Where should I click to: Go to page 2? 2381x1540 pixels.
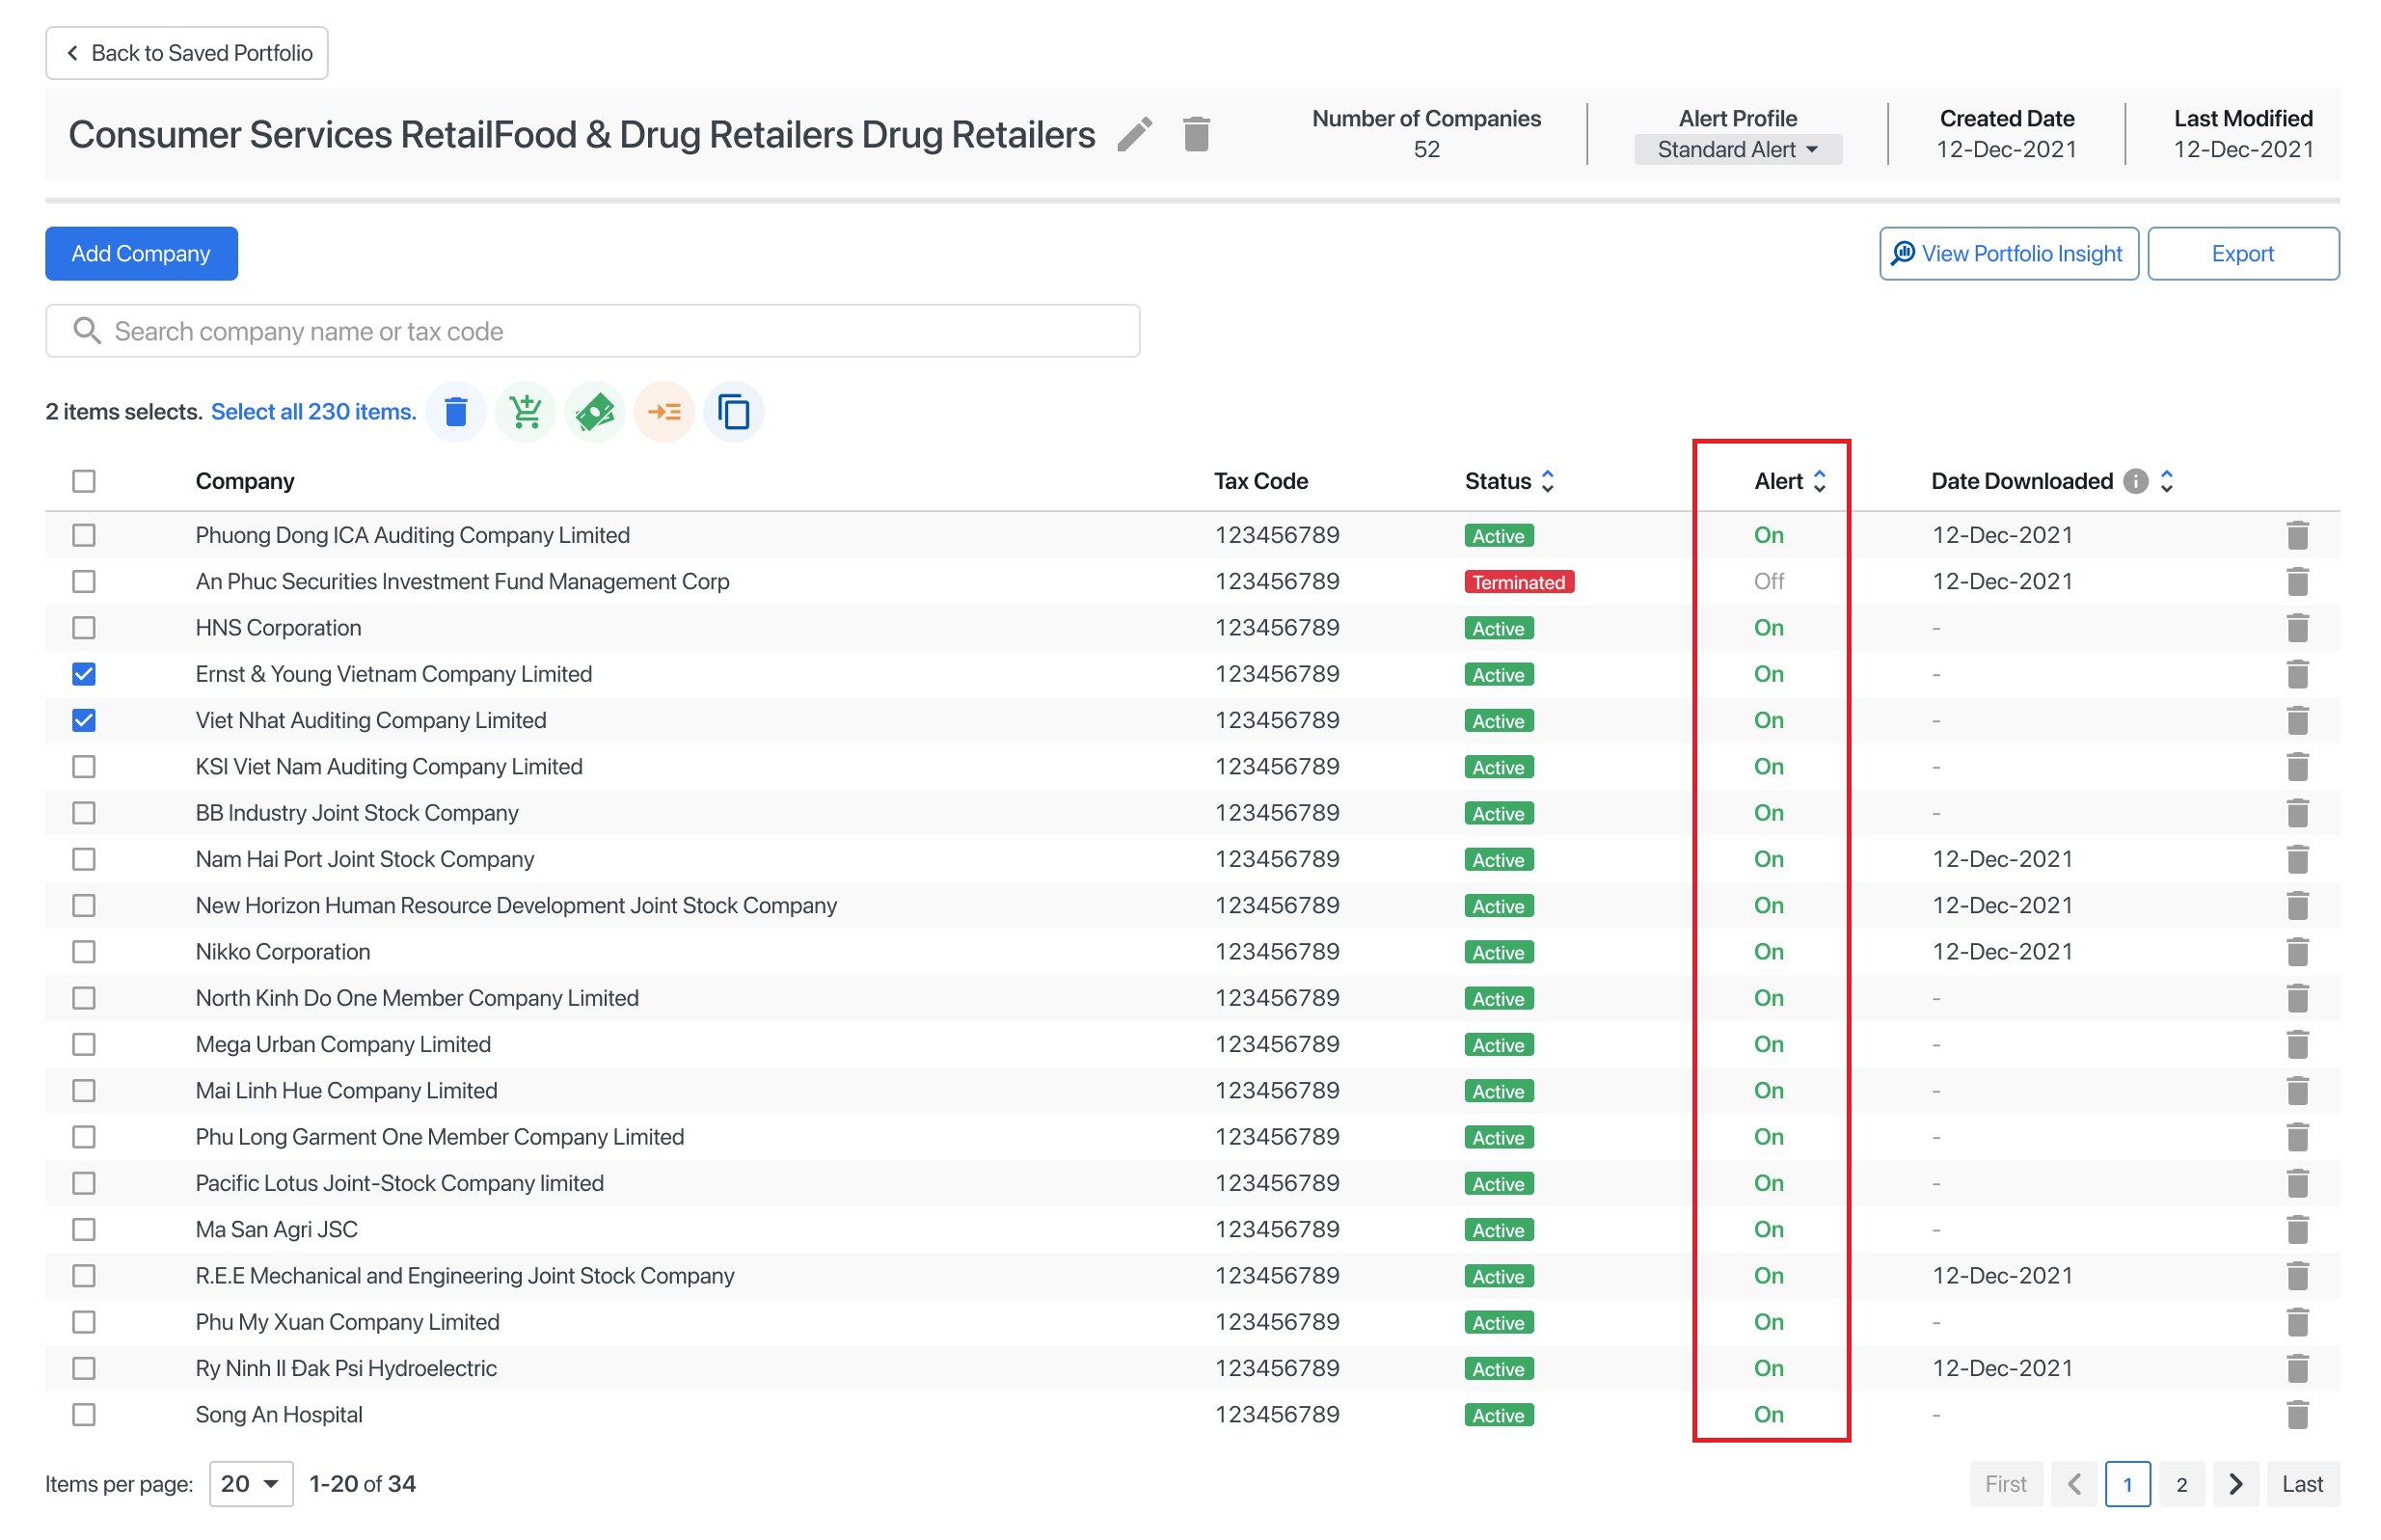point(2180,1483)
